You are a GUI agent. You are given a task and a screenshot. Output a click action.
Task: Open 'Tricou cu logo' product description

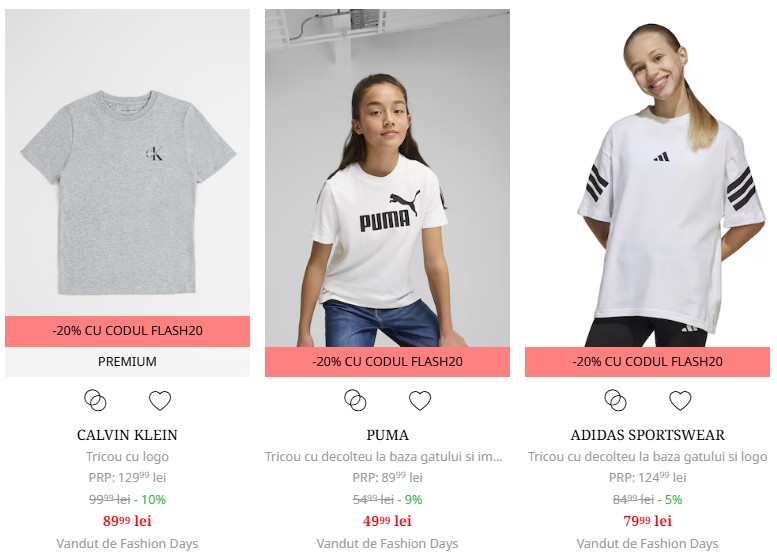127,456
